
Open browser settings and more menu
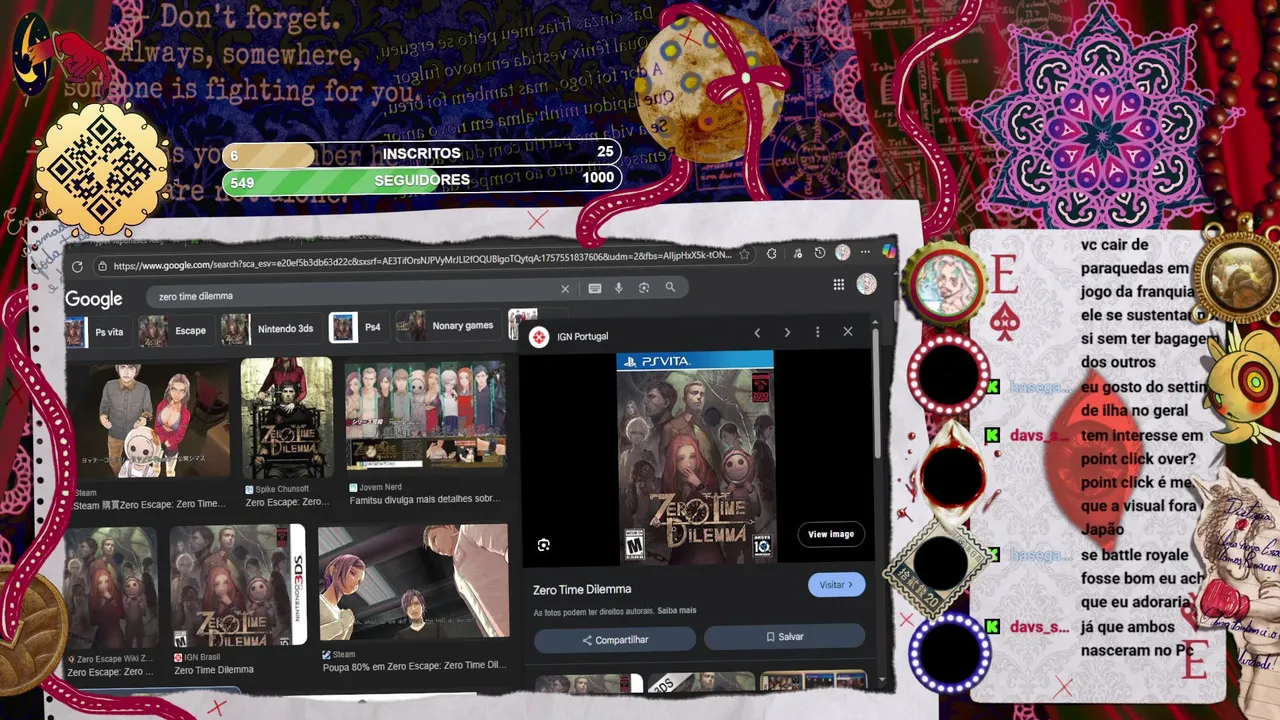pos(866,252)
